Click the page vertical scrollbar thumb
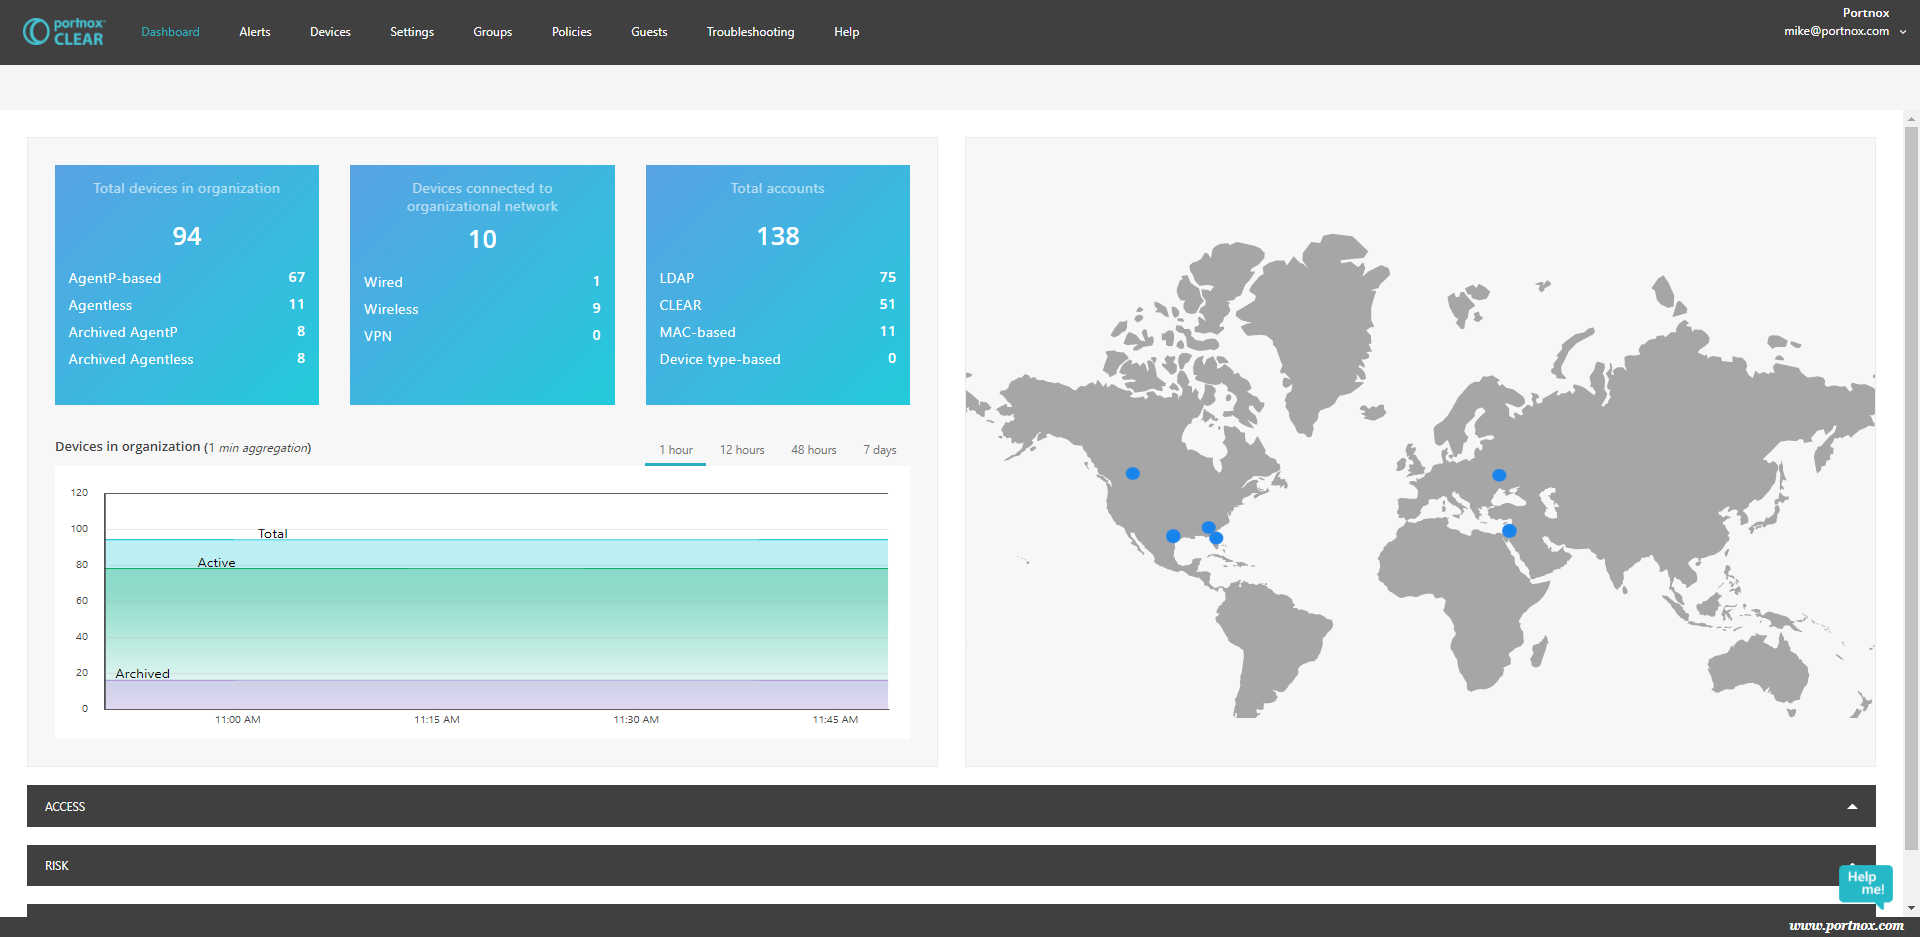This screenshot has height=937, width=1920. pyautogui.click(x=1911, y=488)
